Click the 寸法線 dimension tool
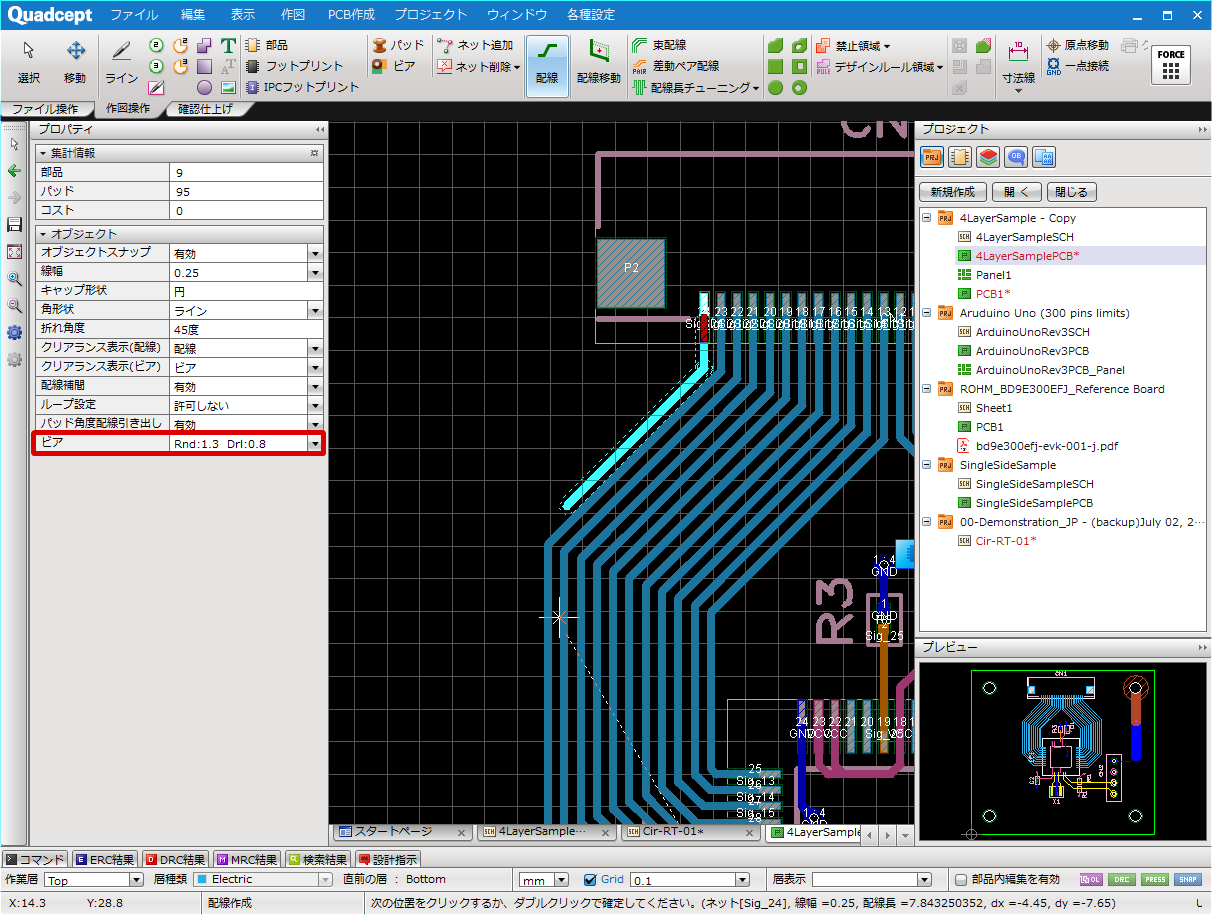The height and width of the screenshot is (915, 1212). 1018,61
